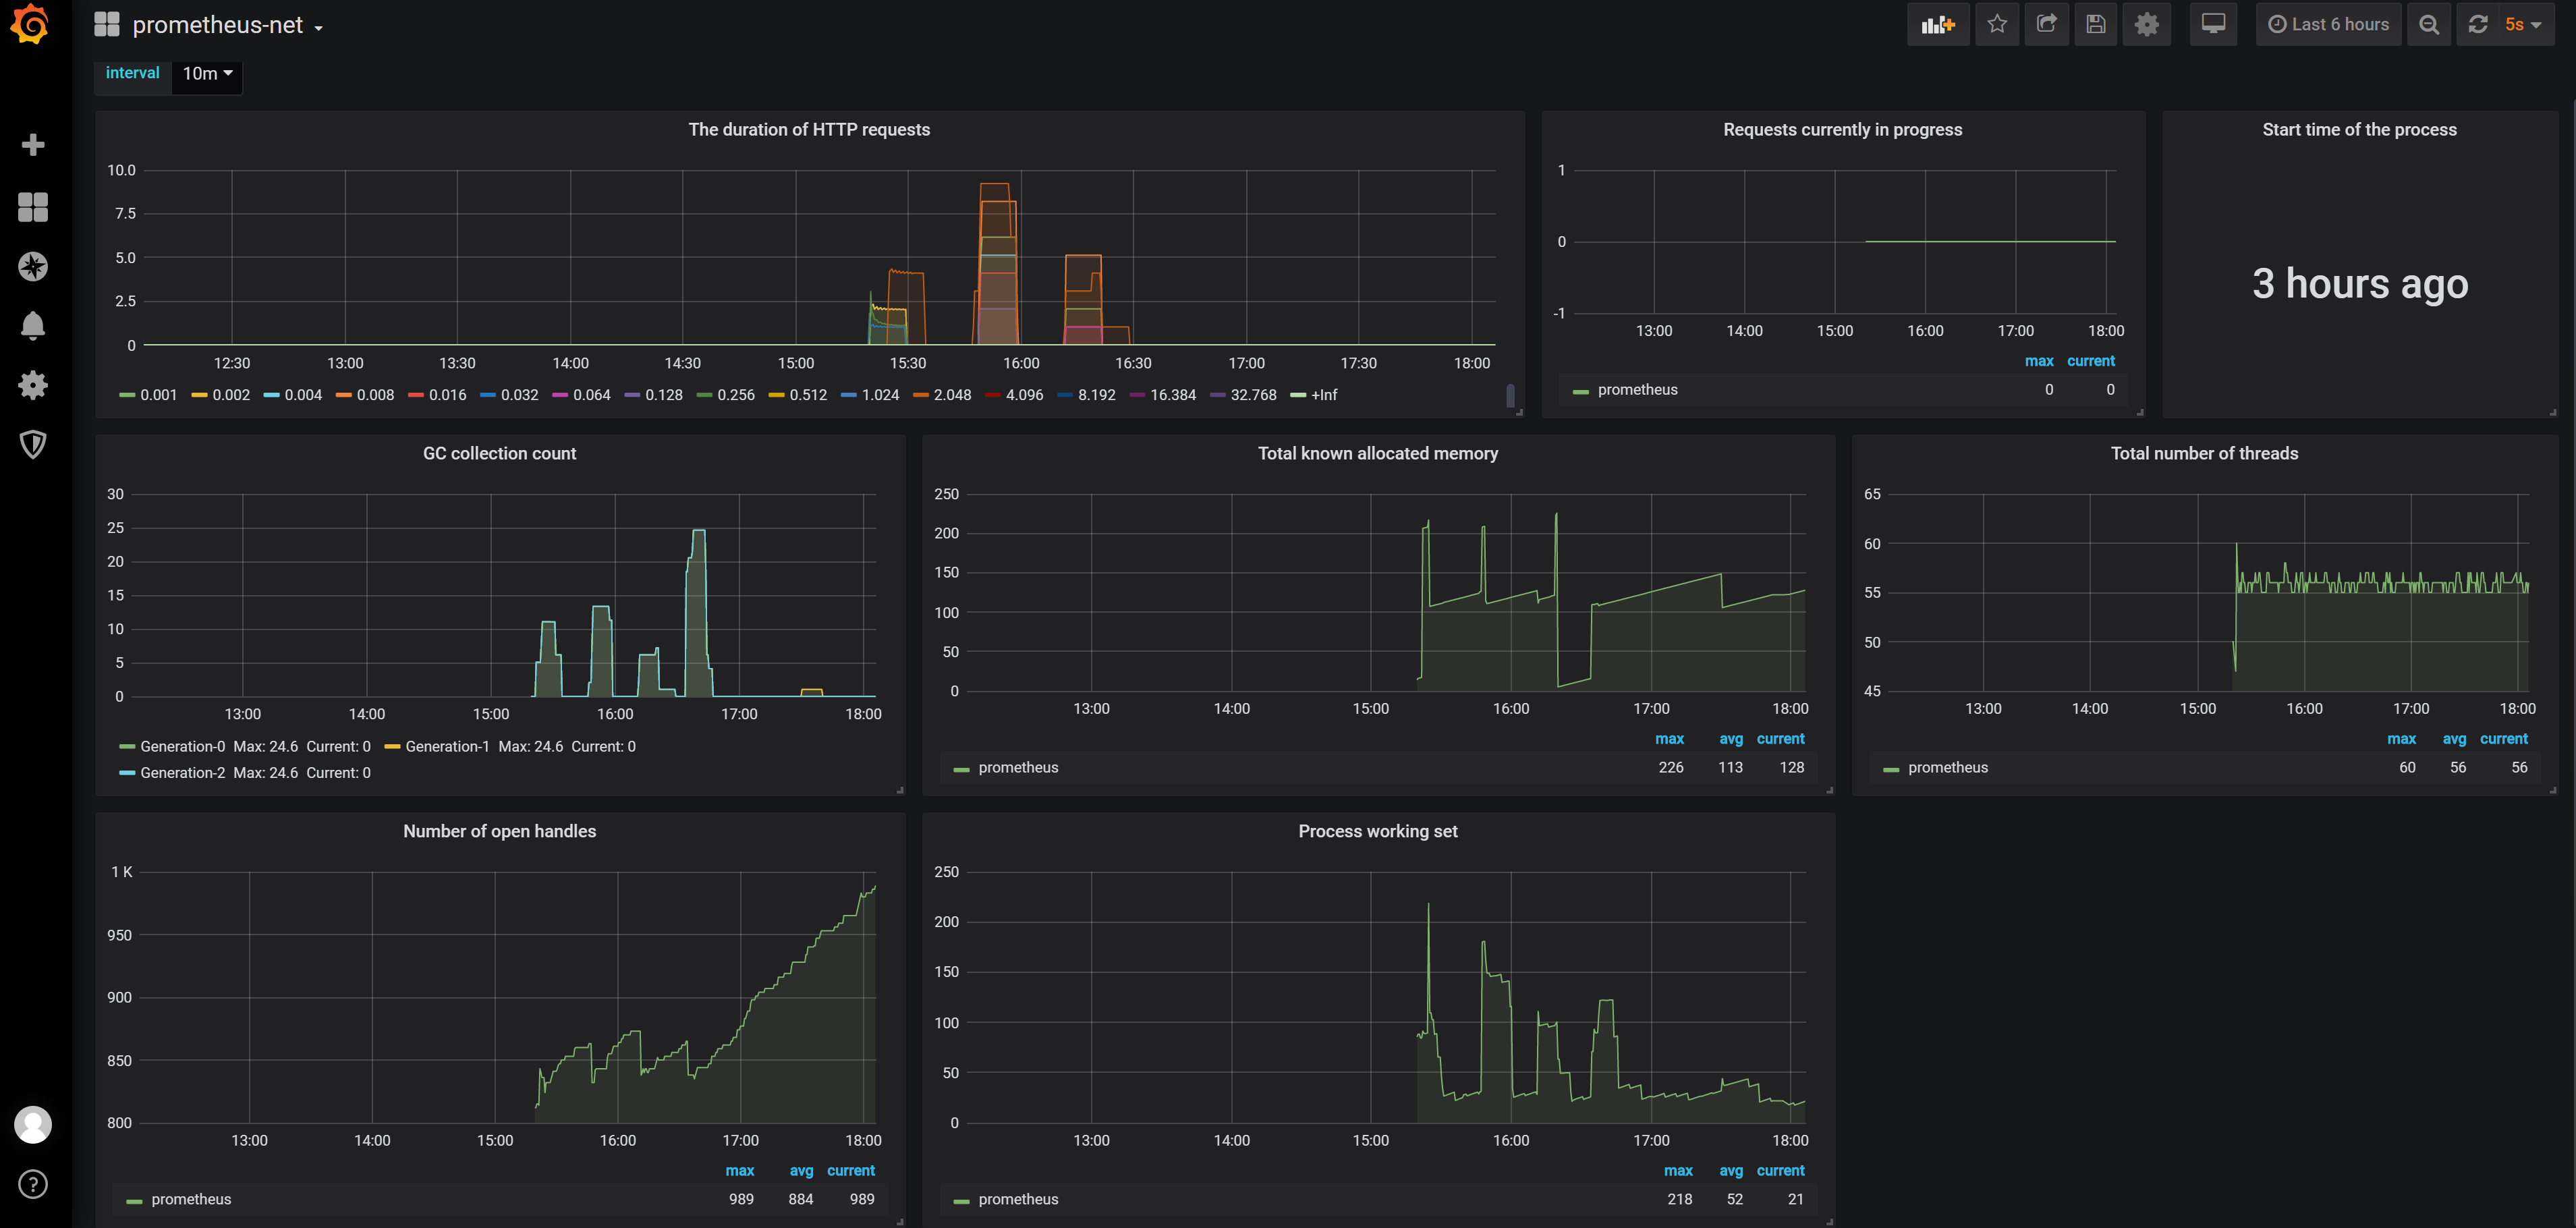Click the Add panel icon

1937,25
